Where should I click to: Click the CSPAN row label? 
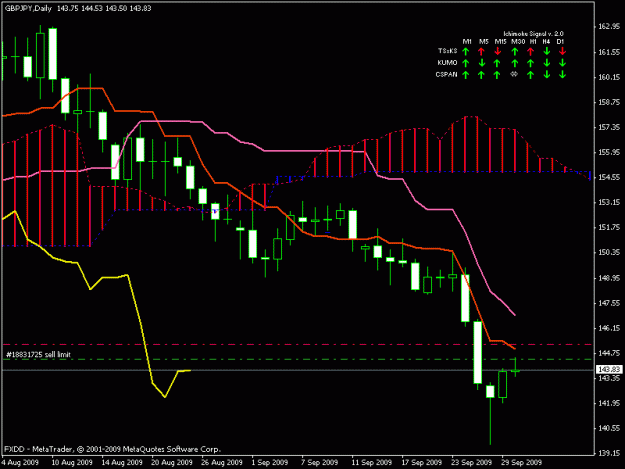pos(446,74)
